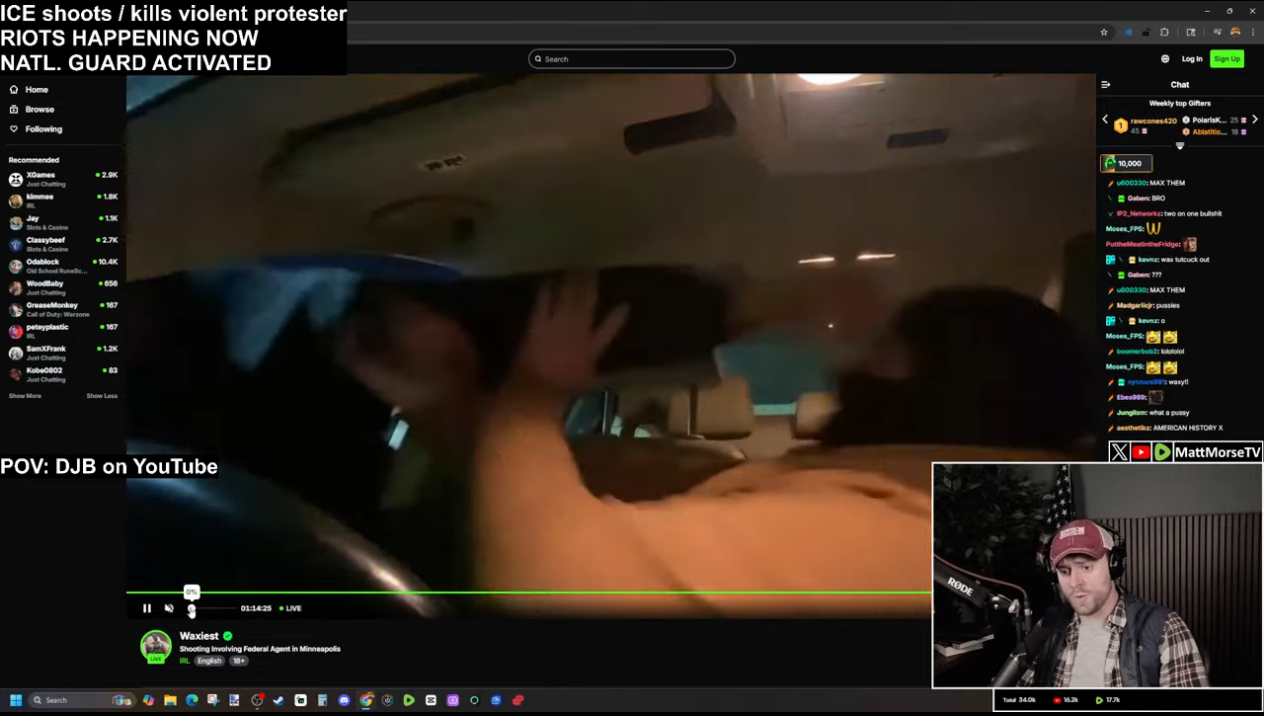Show previous weekly top gifters with left arrow
Image resolution: width=1264 pixels, height=716 pixels.
pos(1105,120)
